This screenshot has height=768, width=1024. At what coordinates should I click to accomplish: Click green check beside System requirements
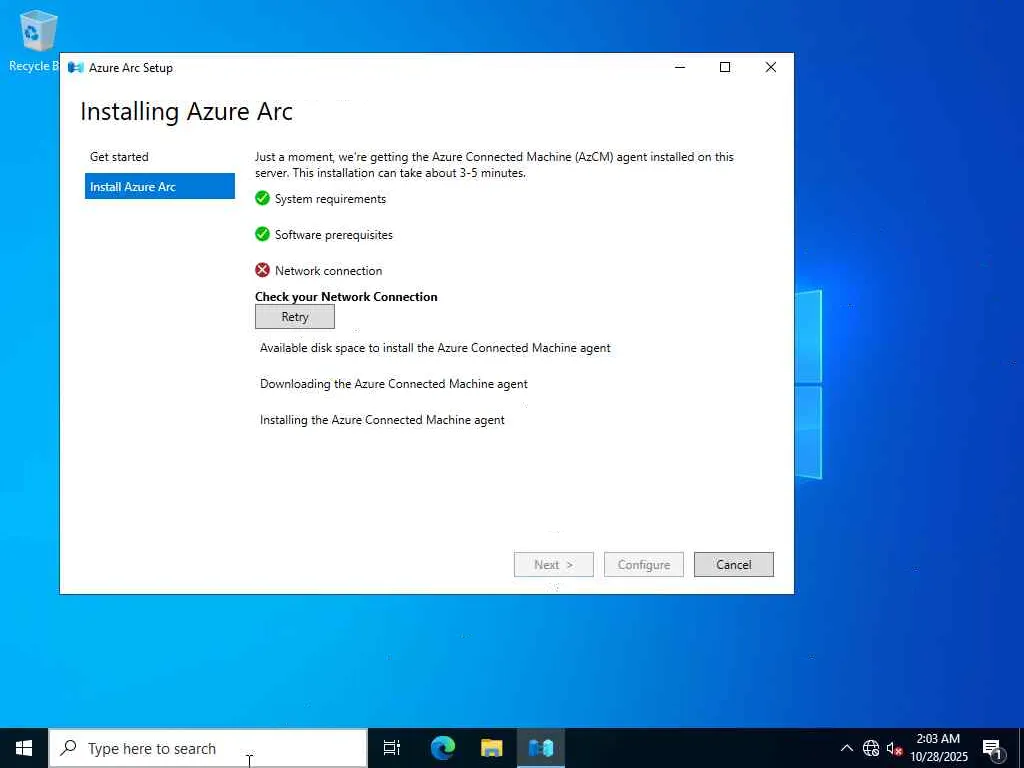click(x=263, y=198)
